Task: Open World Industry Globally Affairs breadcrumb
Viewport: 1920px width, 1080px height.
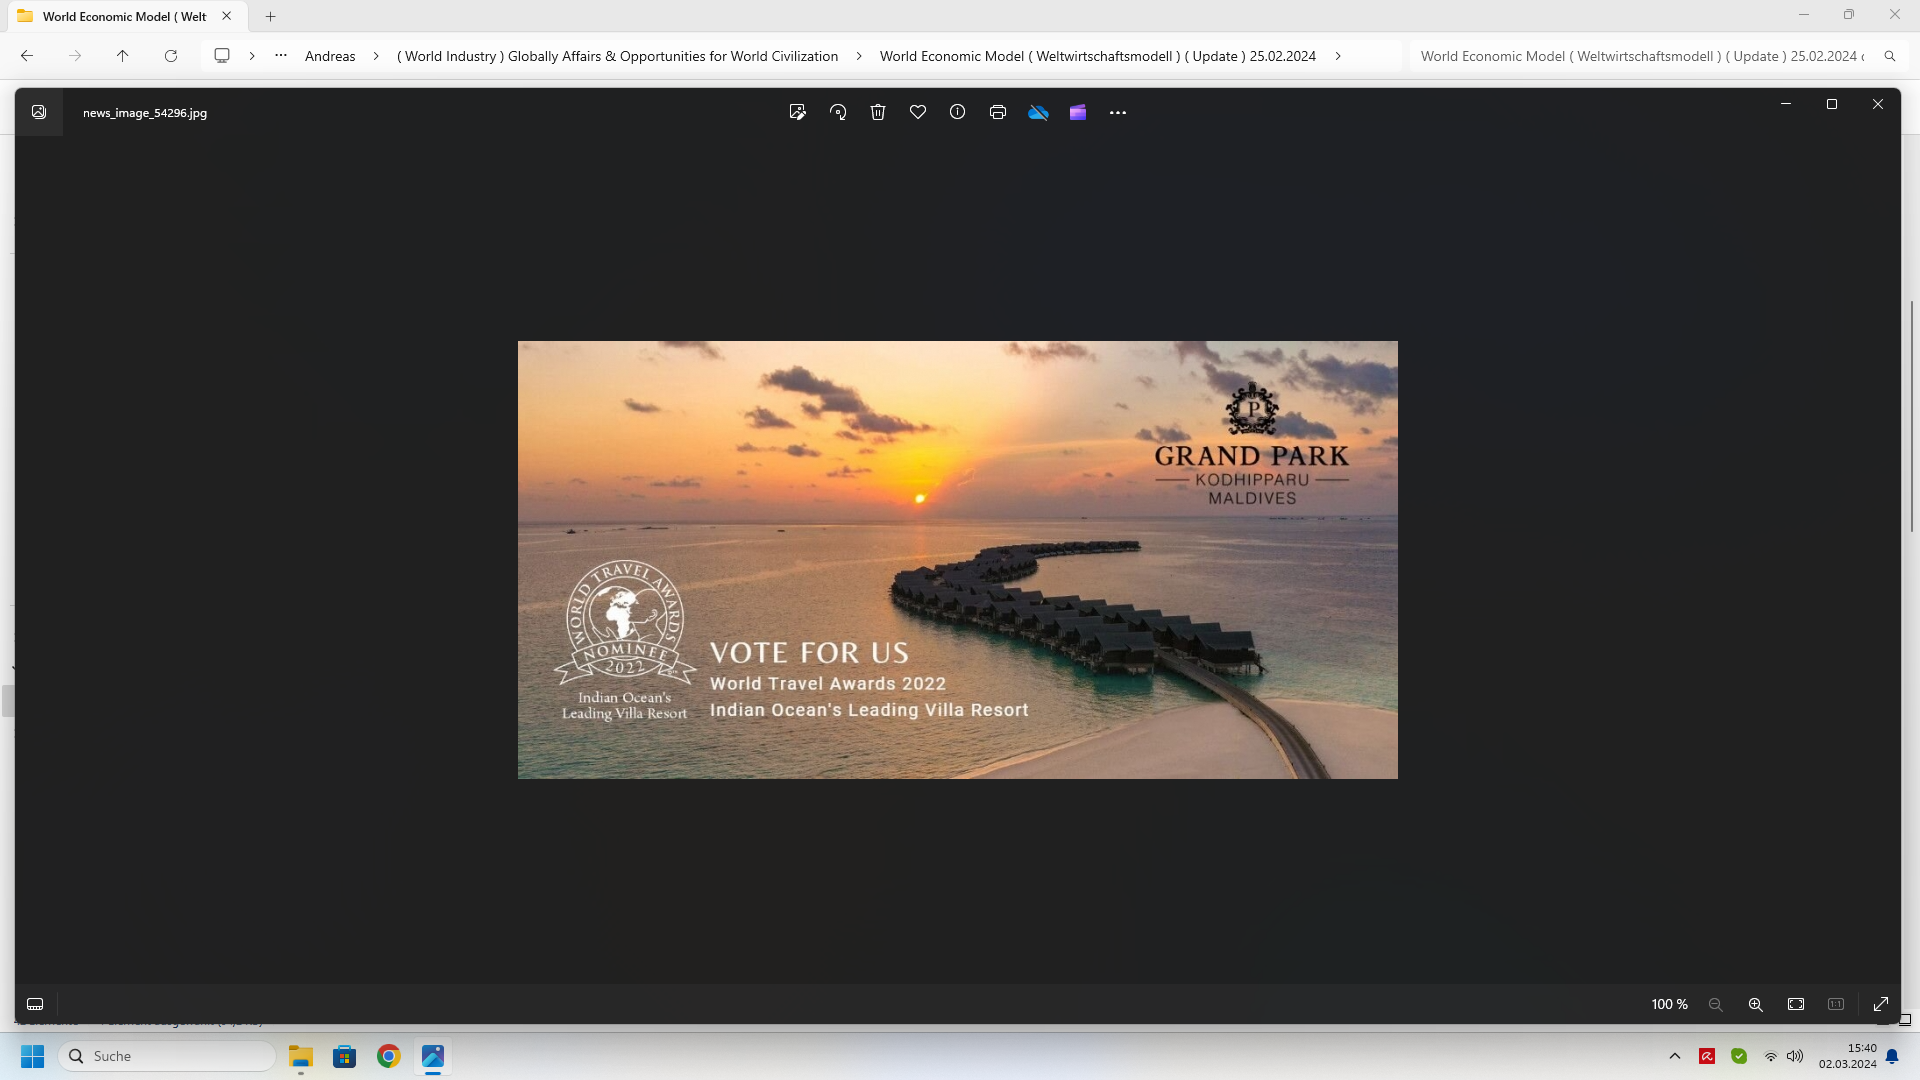Action: click(617, 56)
